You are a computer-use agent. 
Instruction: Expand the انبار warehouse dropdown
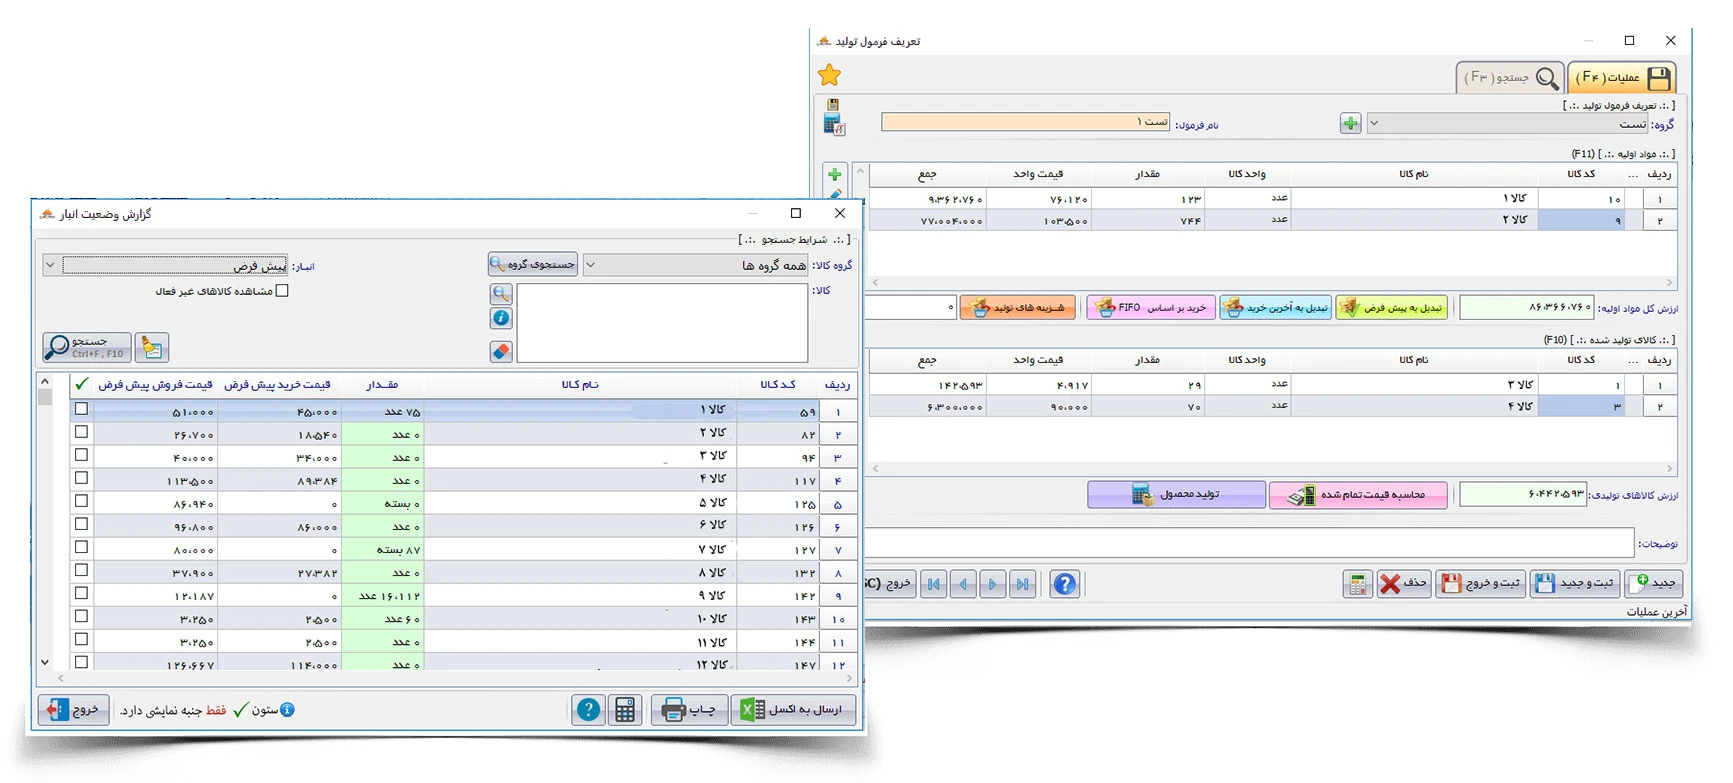click(x=50, y=265)
